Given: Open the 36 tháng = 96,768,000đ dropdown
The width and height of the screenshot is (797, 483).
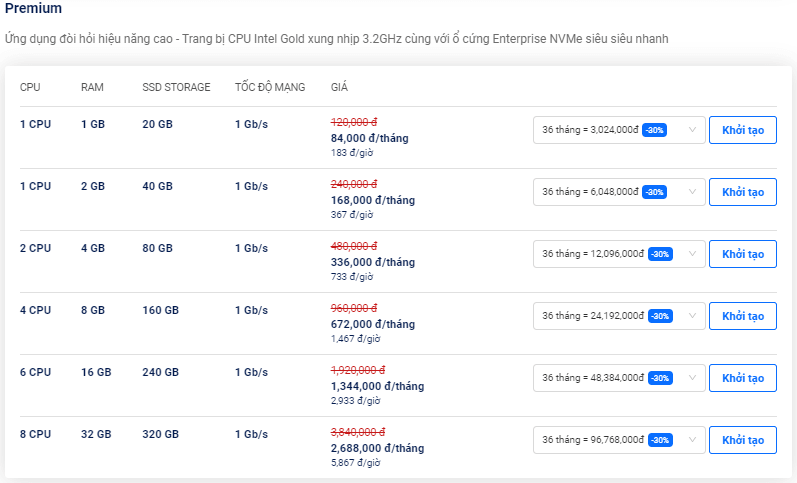Looking at the screenshot, I should coord(619,440).
